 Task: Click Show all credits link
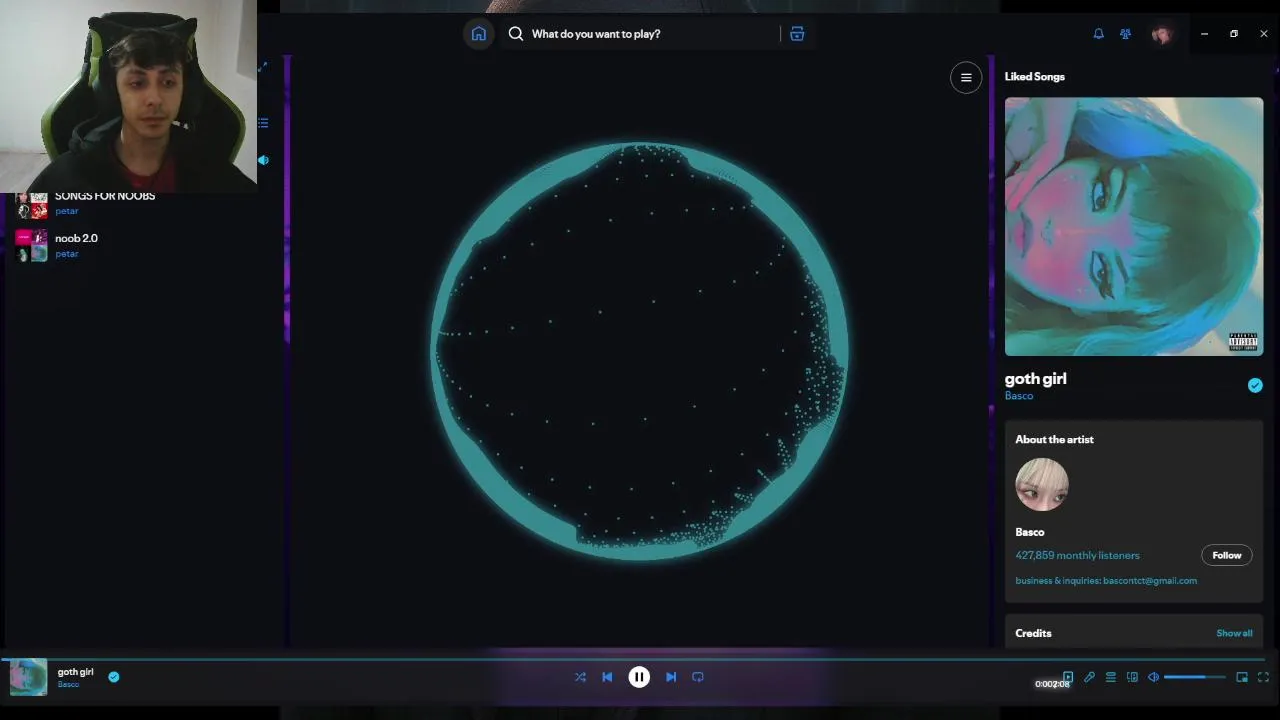pos(1234,633)
